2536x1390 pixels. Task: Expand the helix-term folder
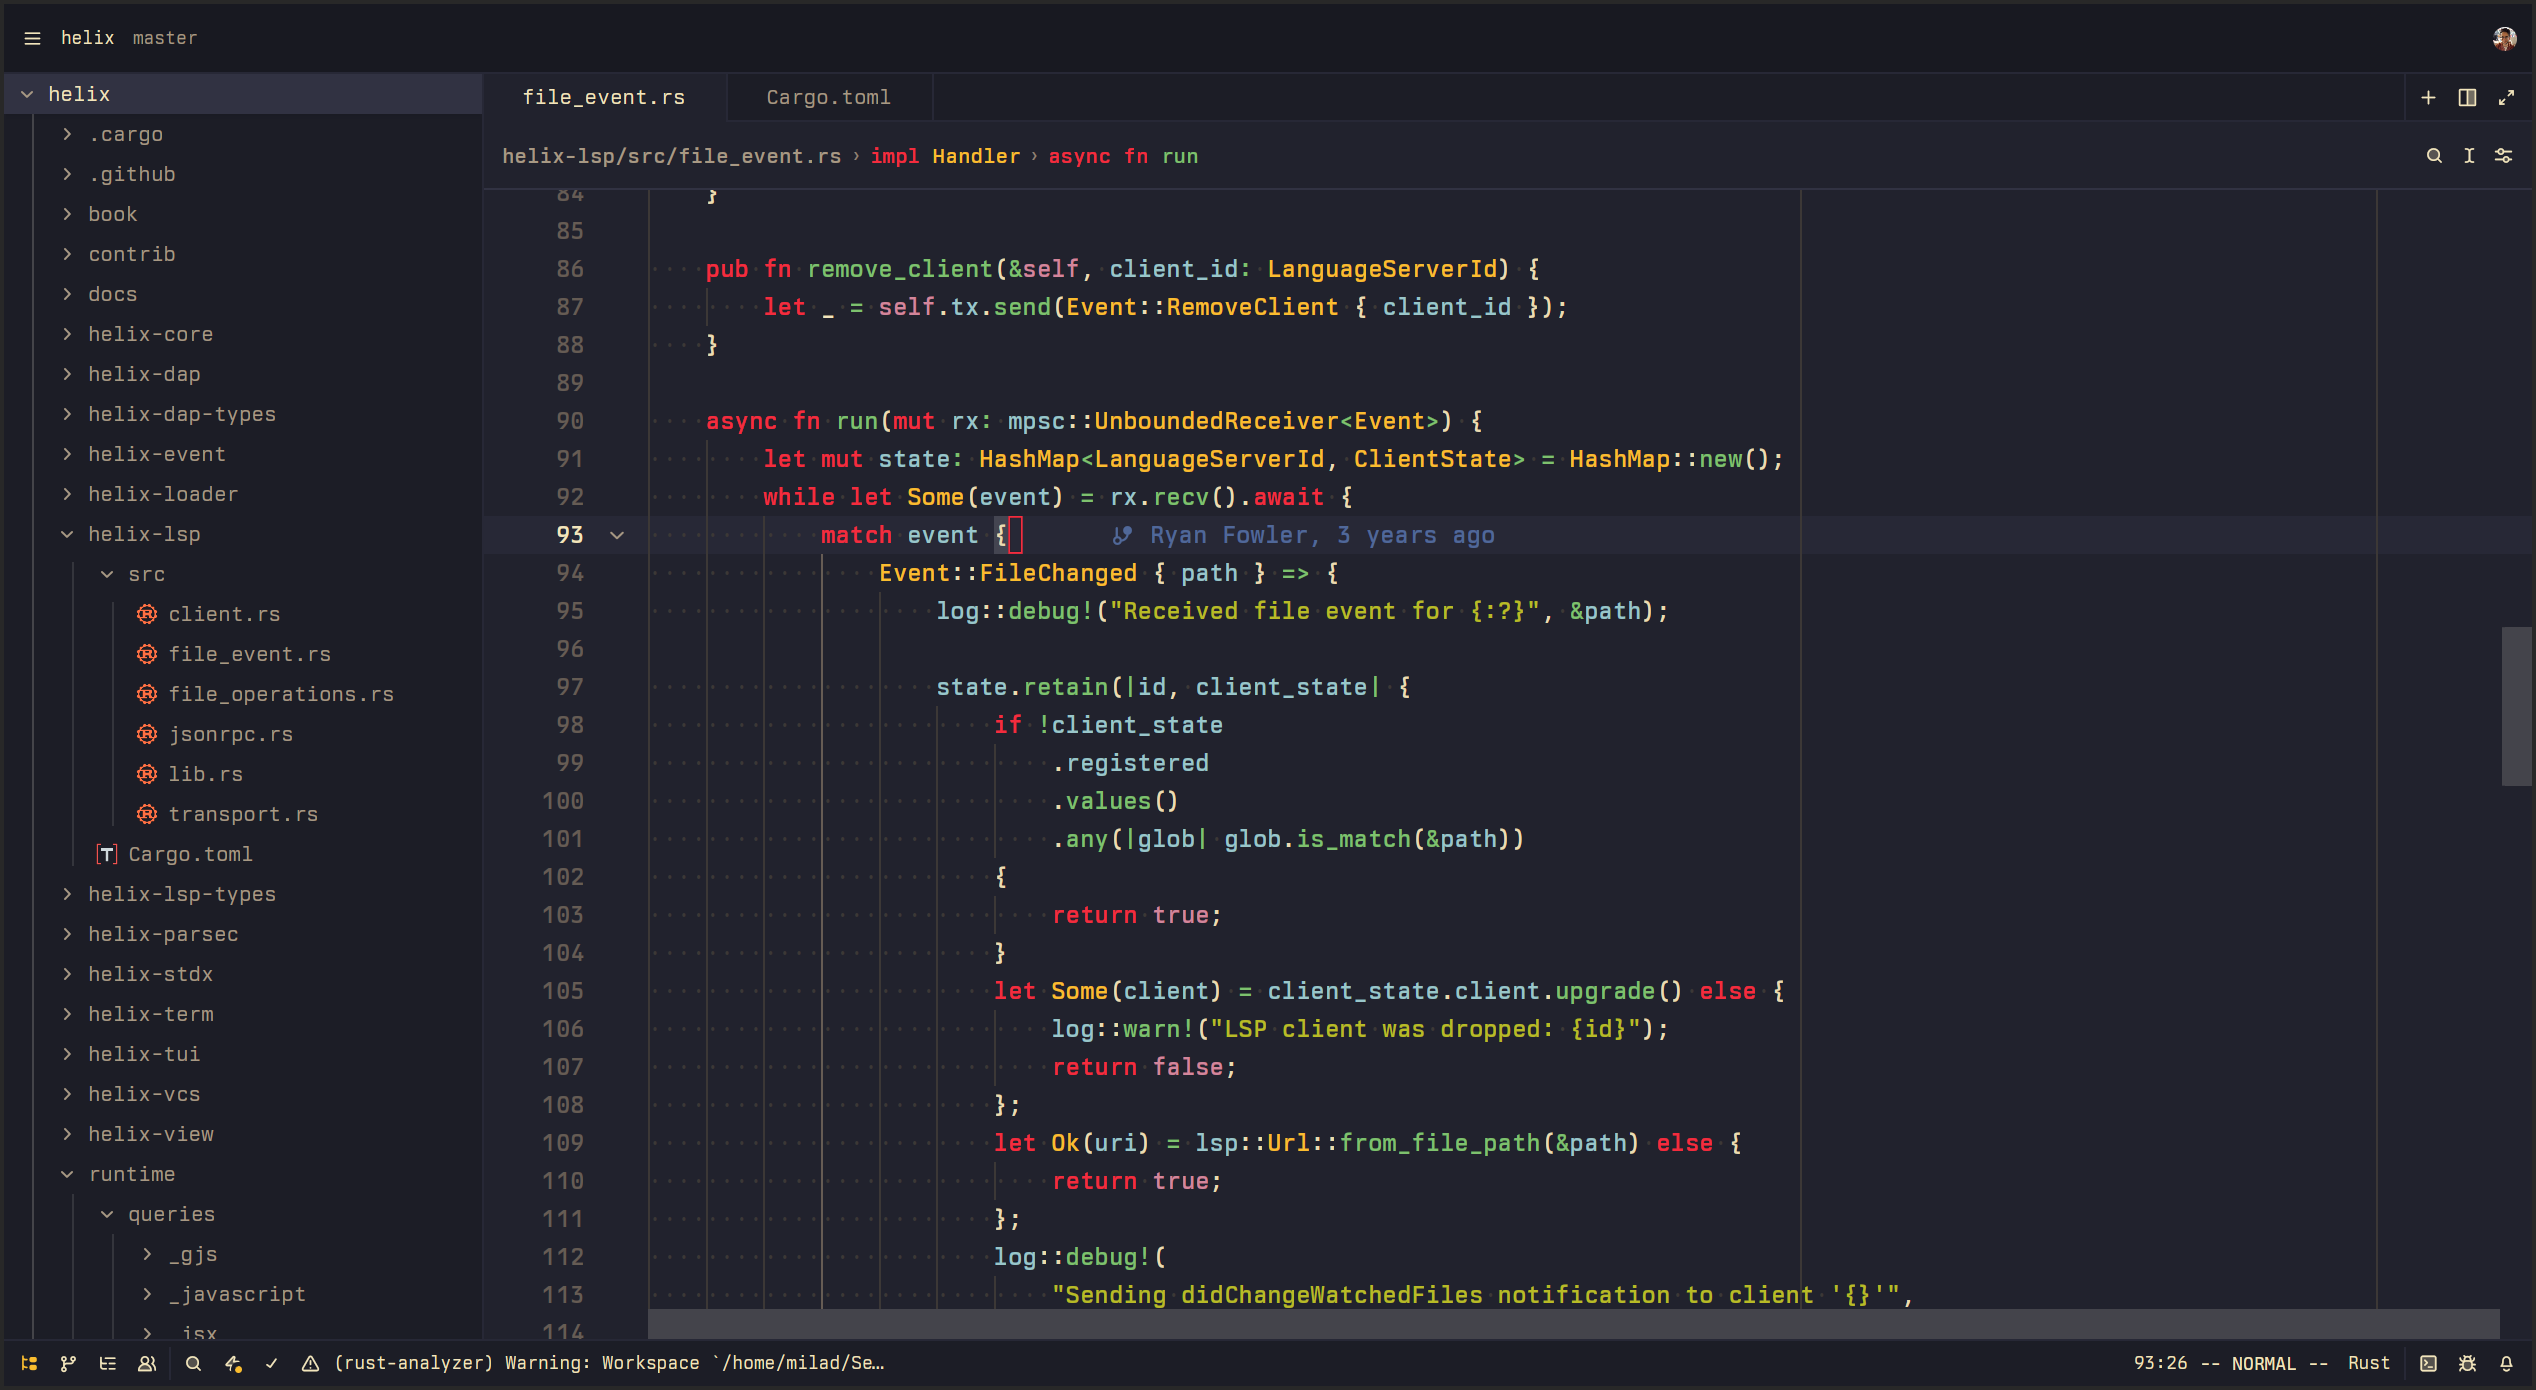(67, 1014)
